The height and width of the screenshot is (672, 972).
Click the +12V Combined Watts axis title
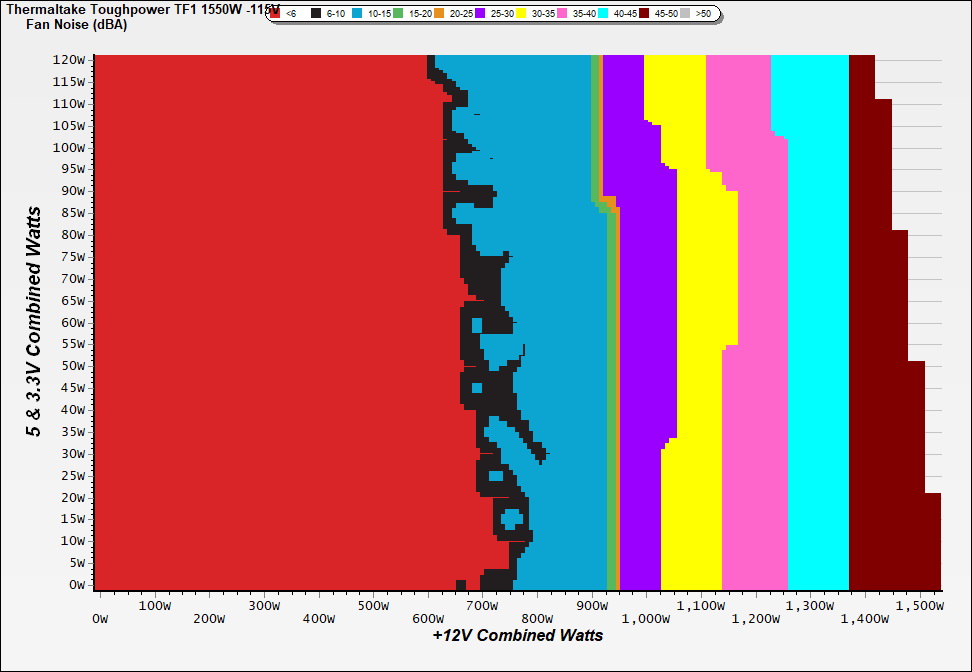tap(517, 635)
